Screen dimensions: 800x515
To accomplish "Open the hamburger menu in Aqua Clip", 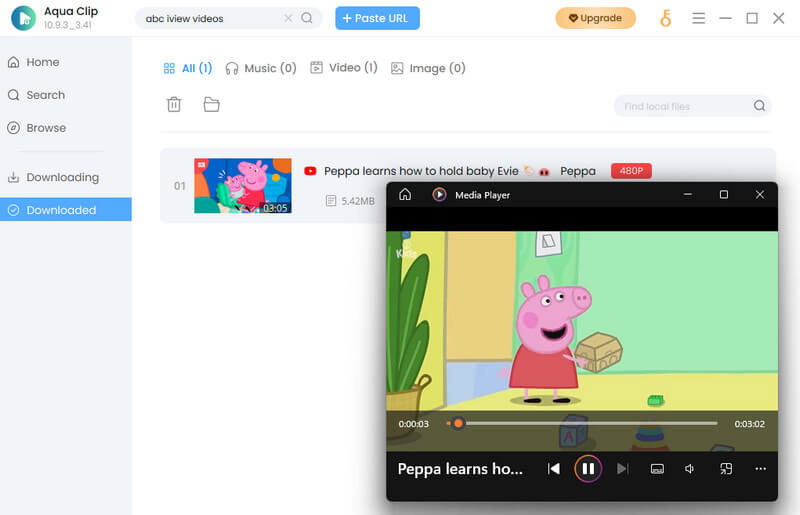I will pyautogui.click(x=698, y=18).
